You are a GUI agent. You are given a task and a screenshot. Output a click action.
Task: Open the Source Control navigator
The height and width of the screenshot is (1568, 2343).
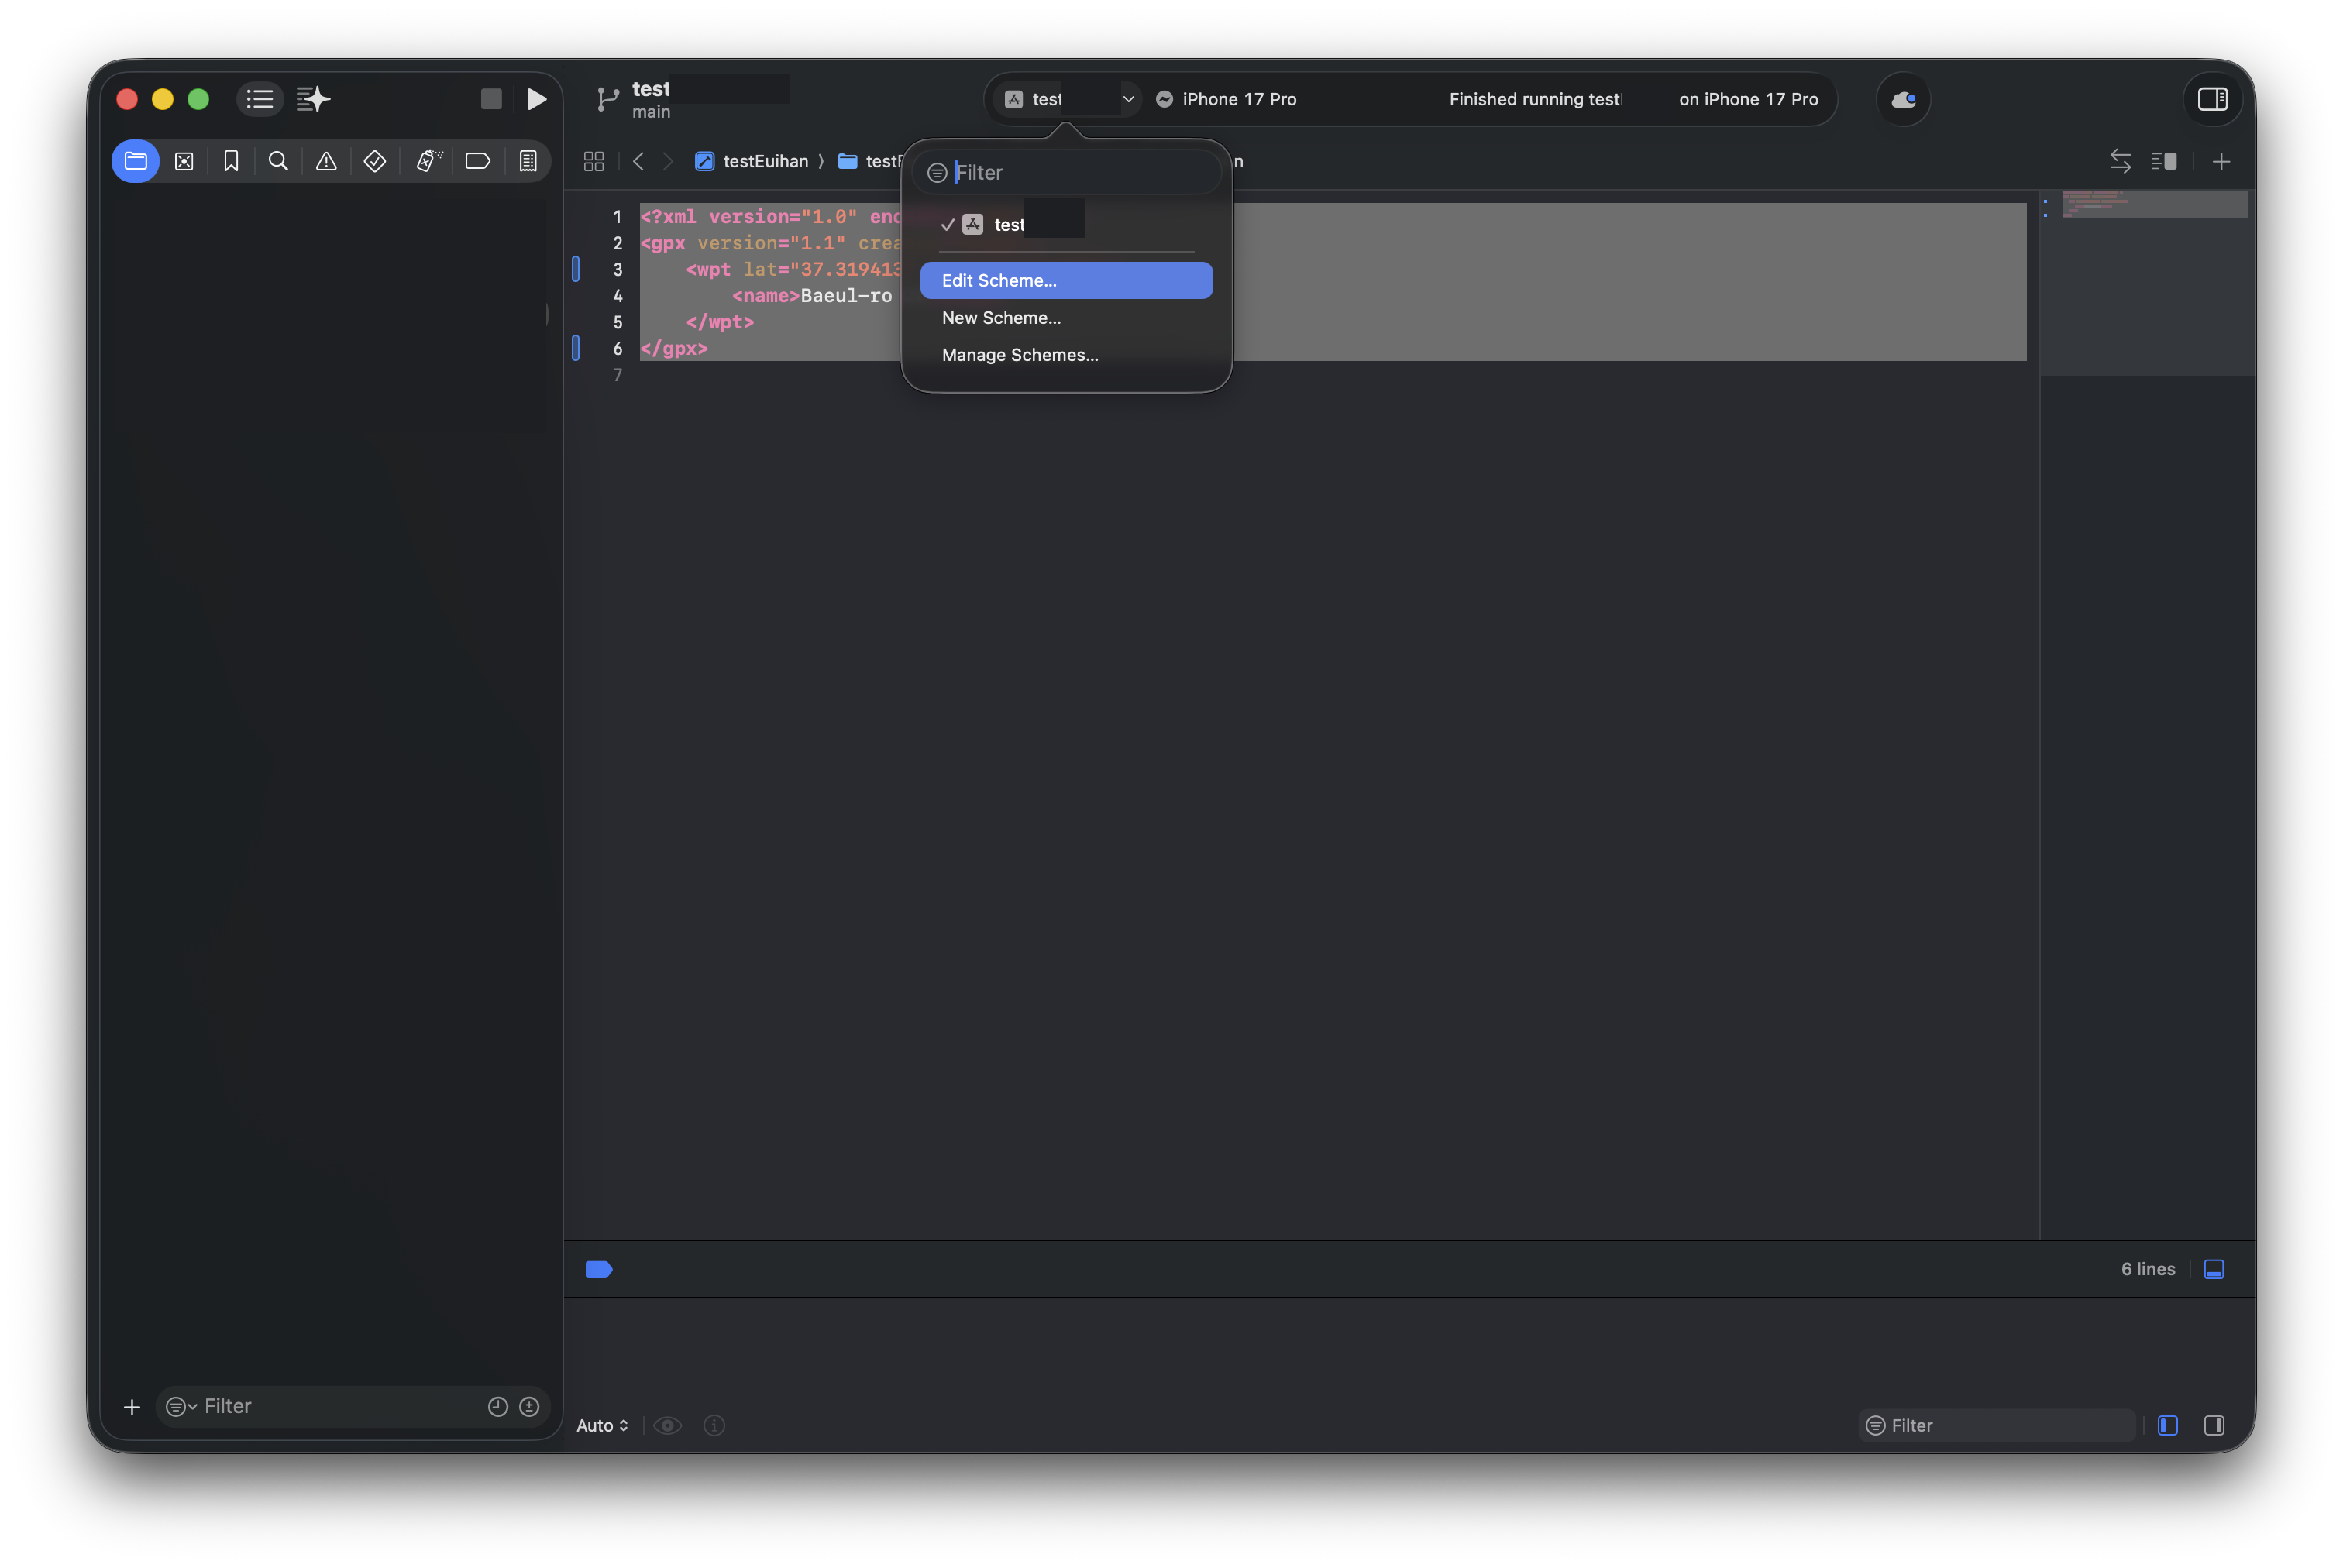184,161
